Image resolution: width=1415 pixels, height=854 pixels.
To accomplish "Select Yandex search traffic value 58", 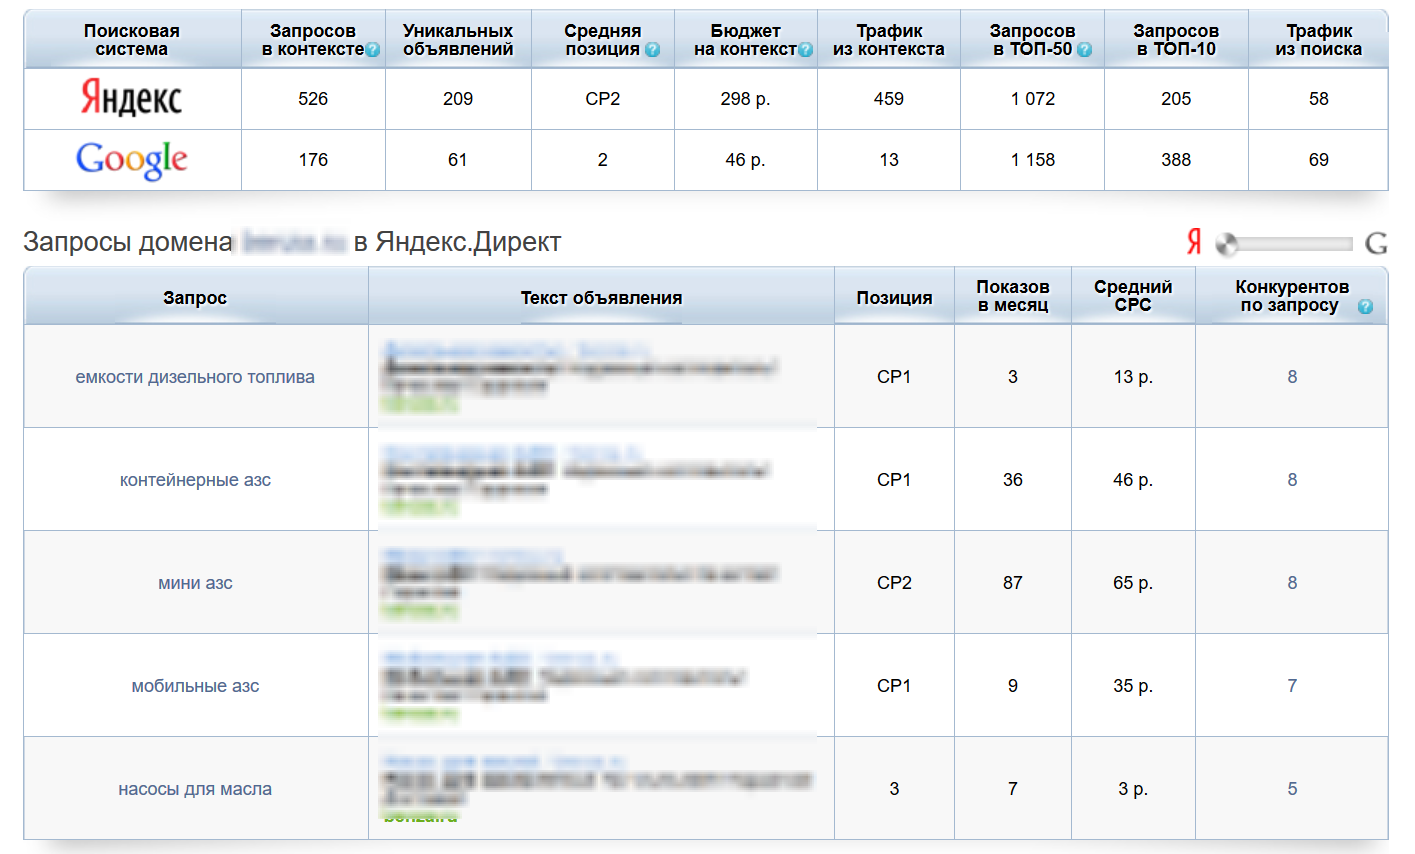I will tap(1319, 99).
